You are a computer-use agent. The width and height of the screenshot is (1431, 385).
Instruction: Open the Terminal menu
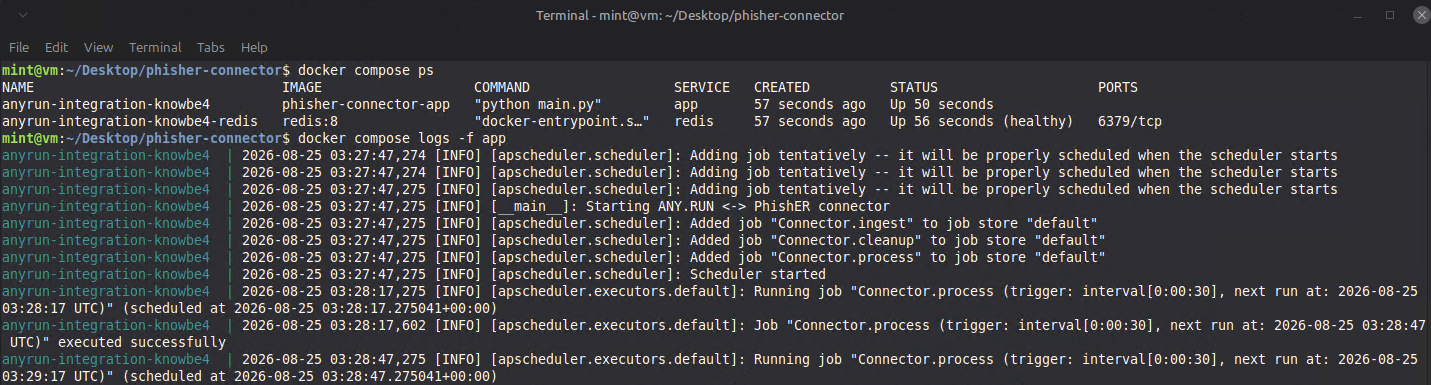pos(155,47)
